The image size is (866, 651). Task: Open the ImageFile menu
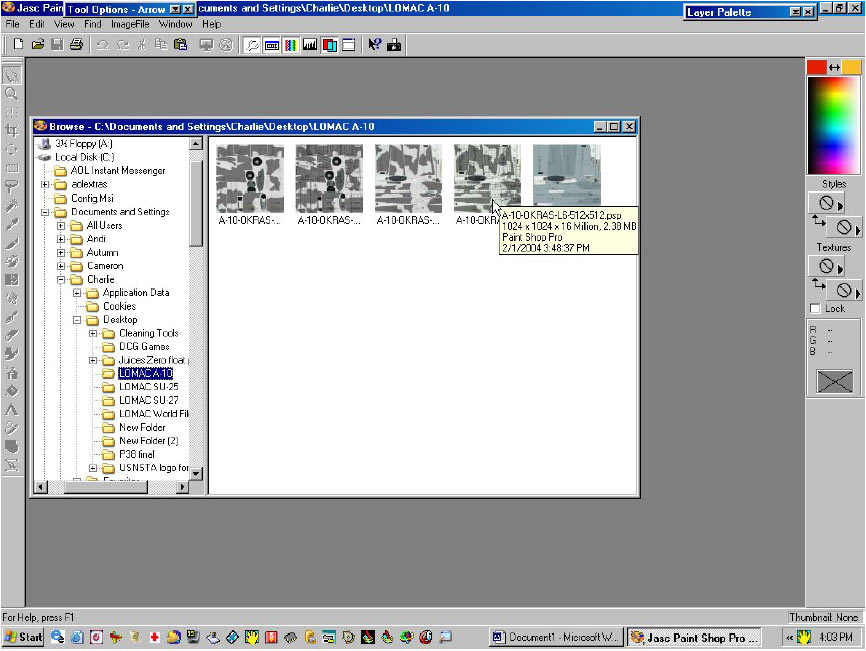(x=130, y=24)
